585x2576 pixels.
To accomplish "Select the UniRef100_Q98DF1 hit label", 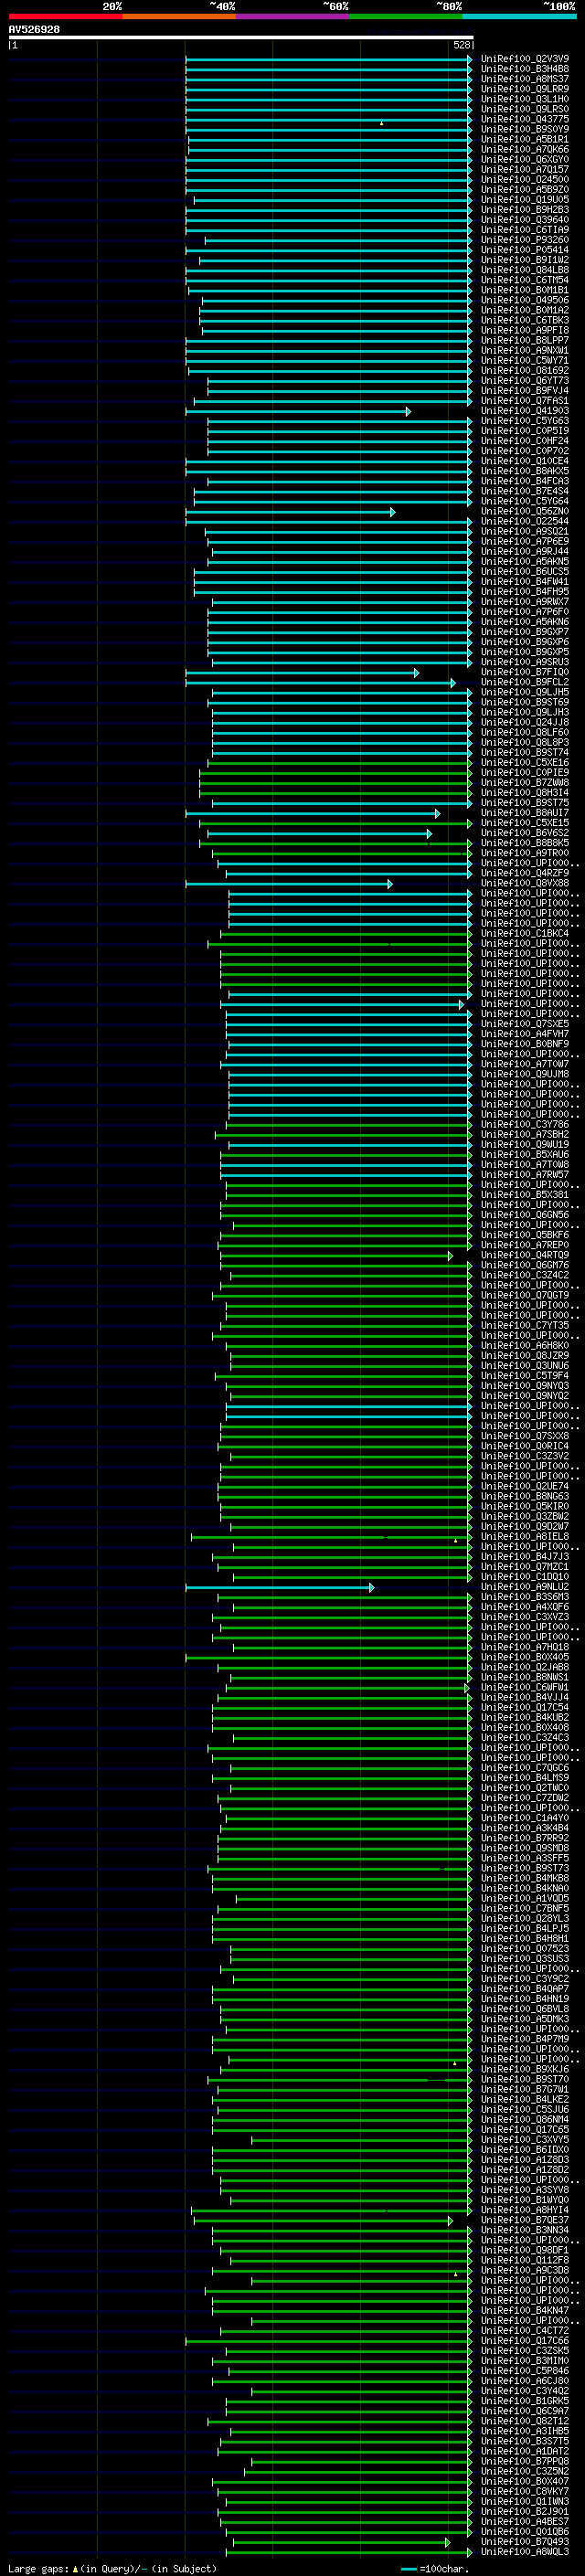I will (525, 2250).
